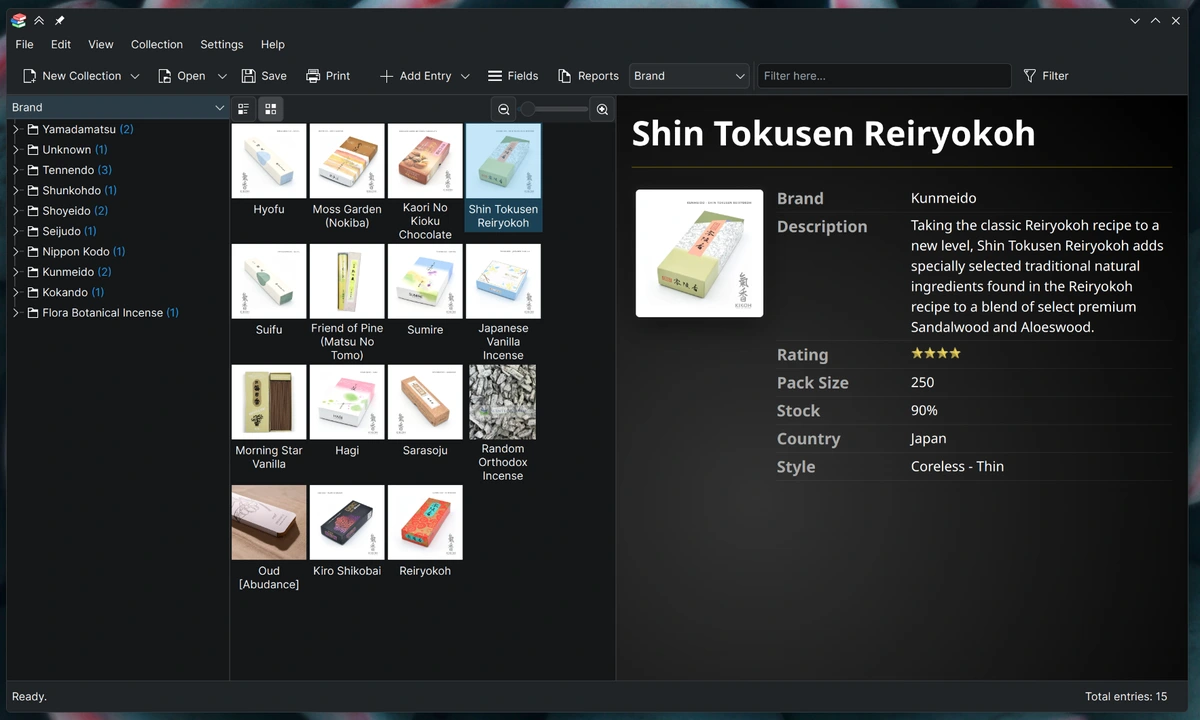This screenshot has width=1200, height=720.
Task: Click the star rating in details
Action: [936, 353]
